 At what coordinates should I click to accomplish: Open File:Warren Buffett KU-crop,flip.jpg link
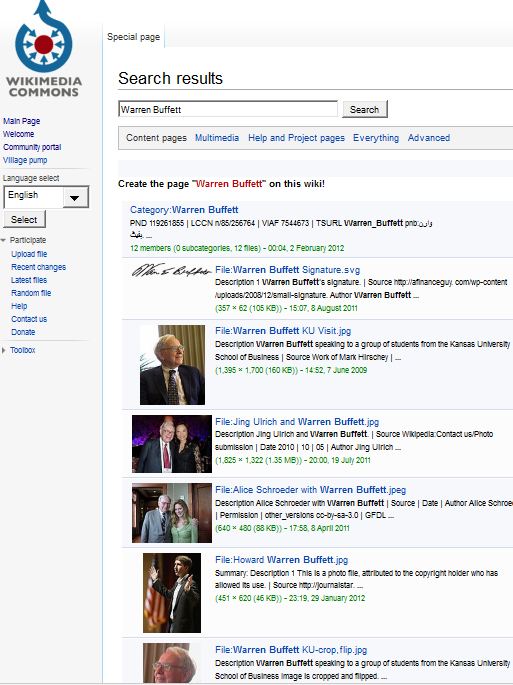click(291, 650)
